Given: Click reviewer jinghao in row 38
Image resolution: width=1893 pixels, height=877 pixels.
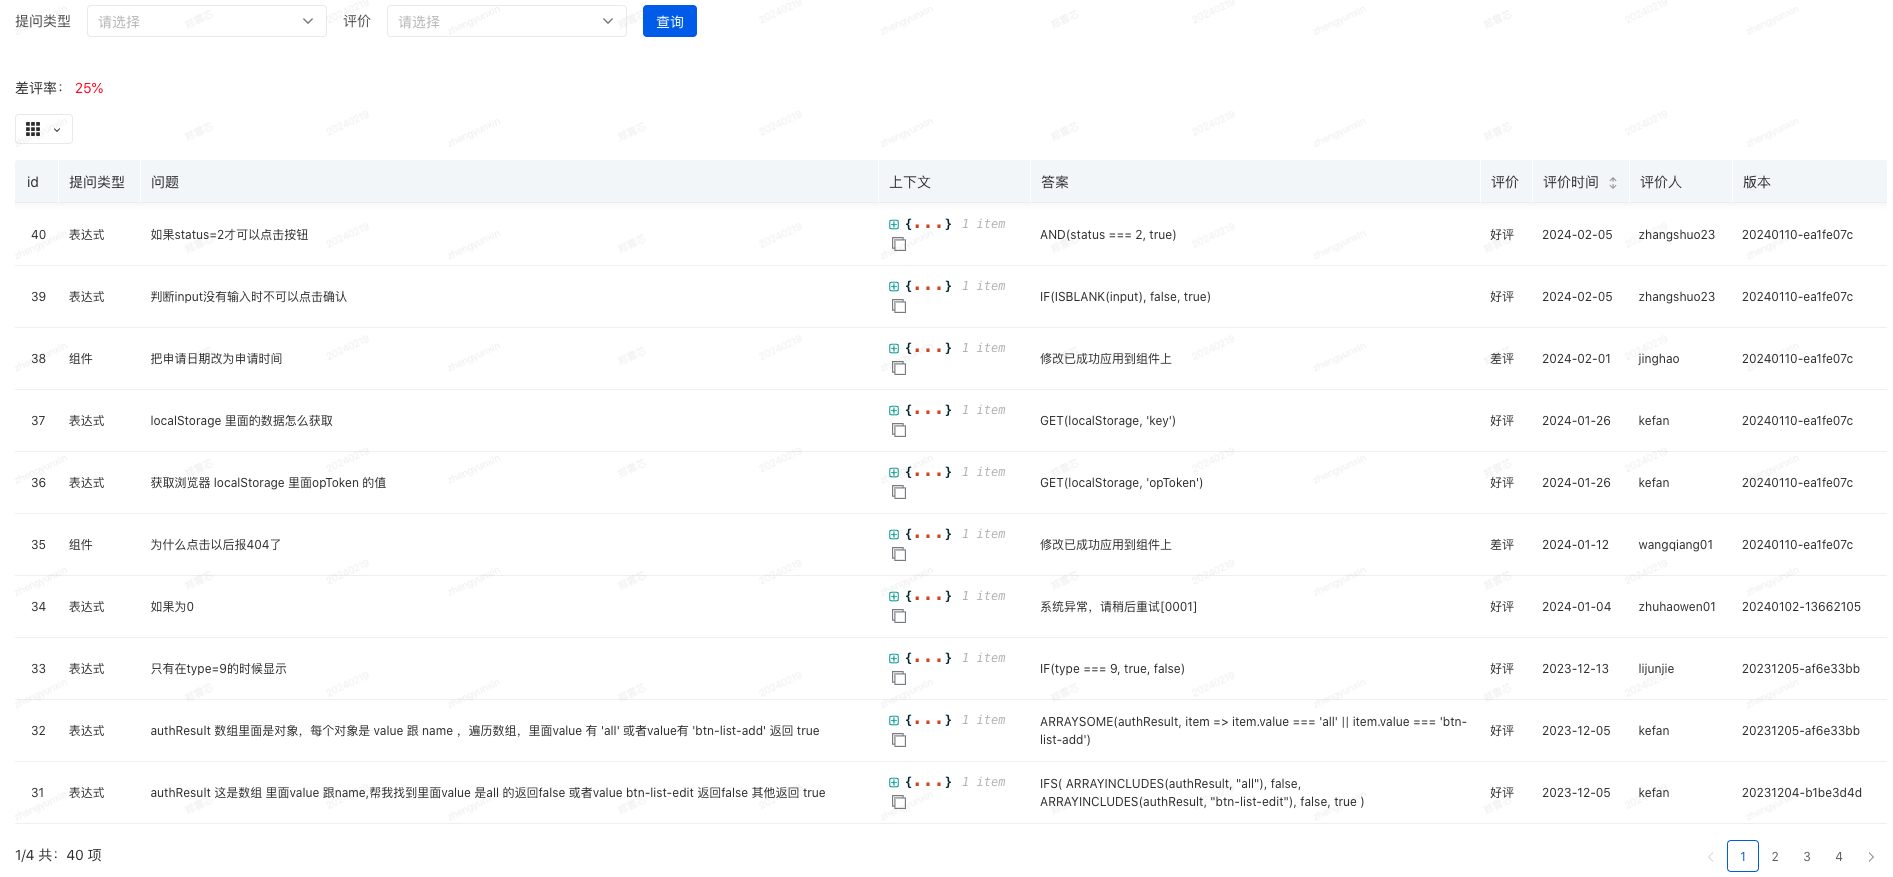Looking at the screenshot, I should point(1659,359).
